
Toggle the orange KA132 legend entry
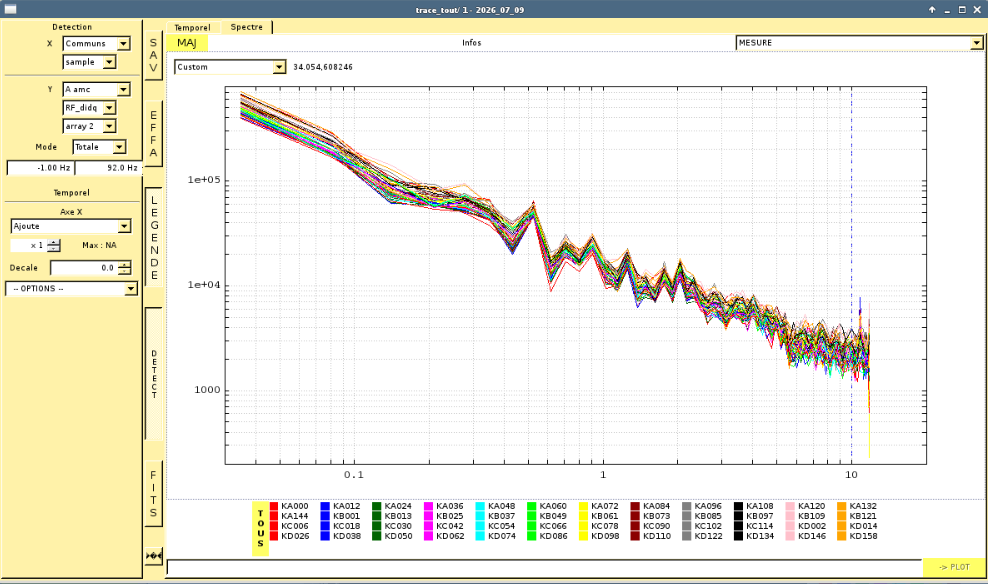coord(856,506)
